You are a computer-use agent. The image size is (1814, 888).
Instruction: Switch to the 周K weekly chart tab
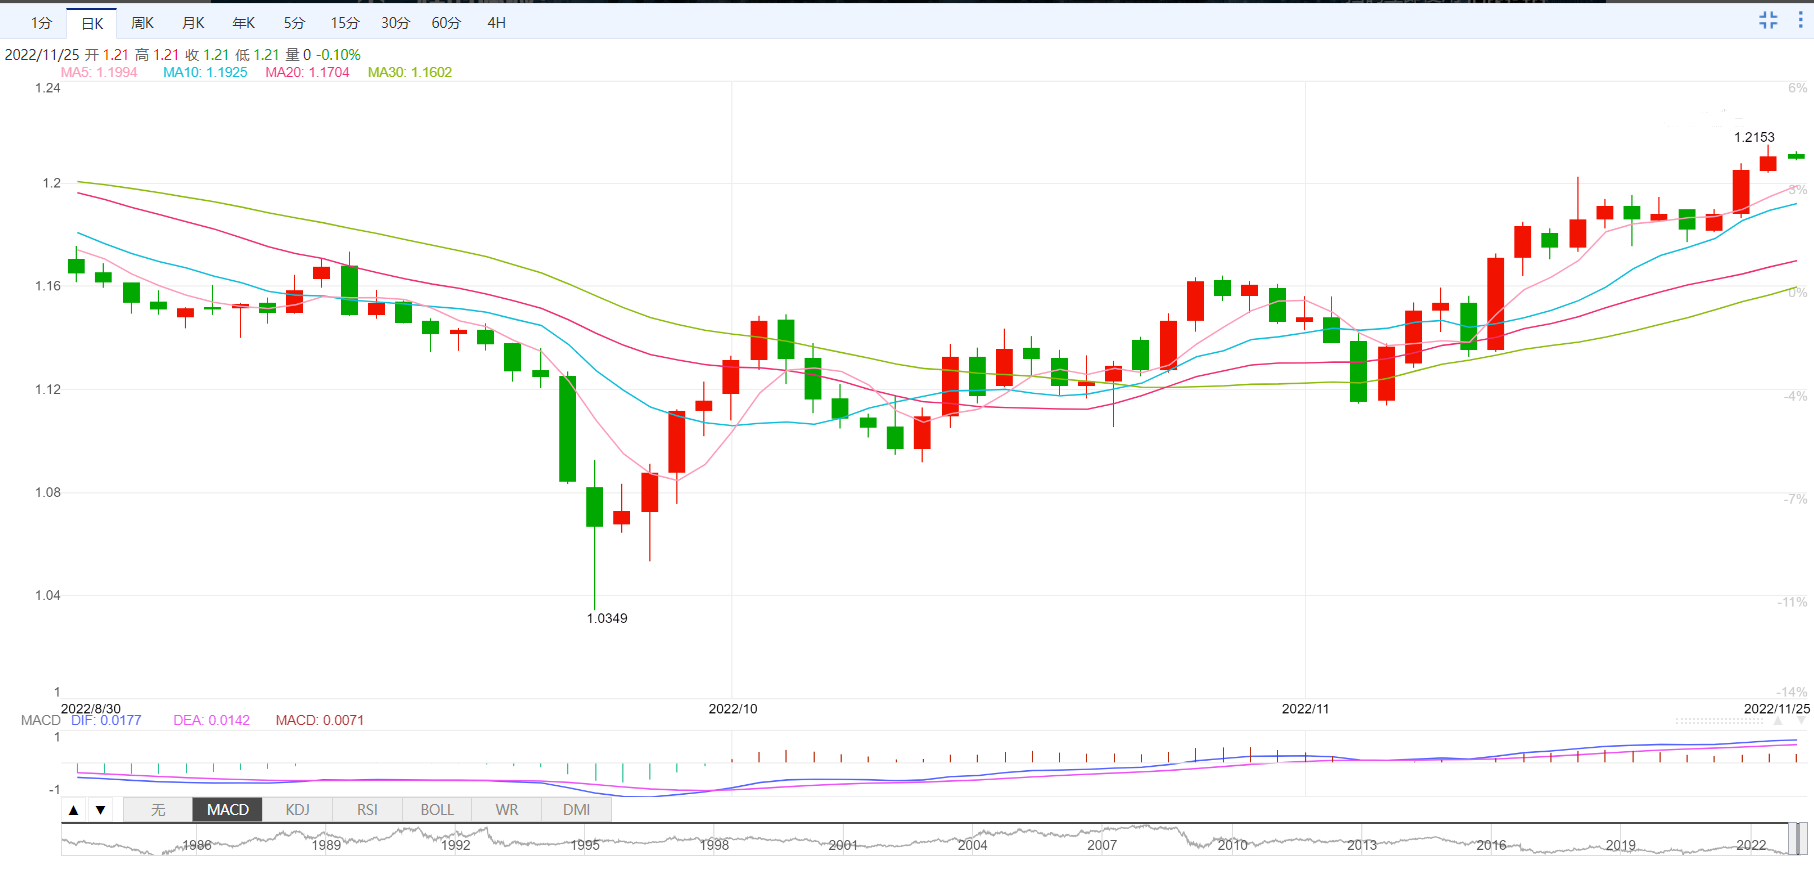click(x=143, y=23)
